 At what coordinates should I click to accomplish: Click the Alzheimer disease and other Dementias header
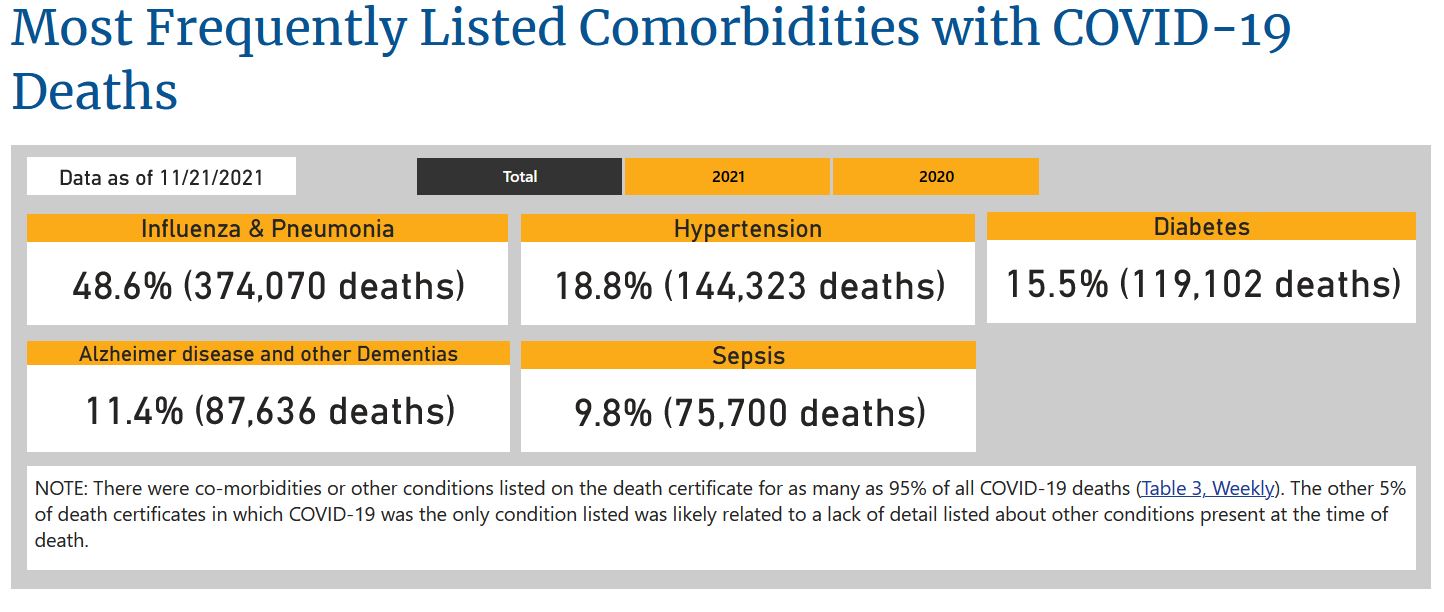point(268,353)
